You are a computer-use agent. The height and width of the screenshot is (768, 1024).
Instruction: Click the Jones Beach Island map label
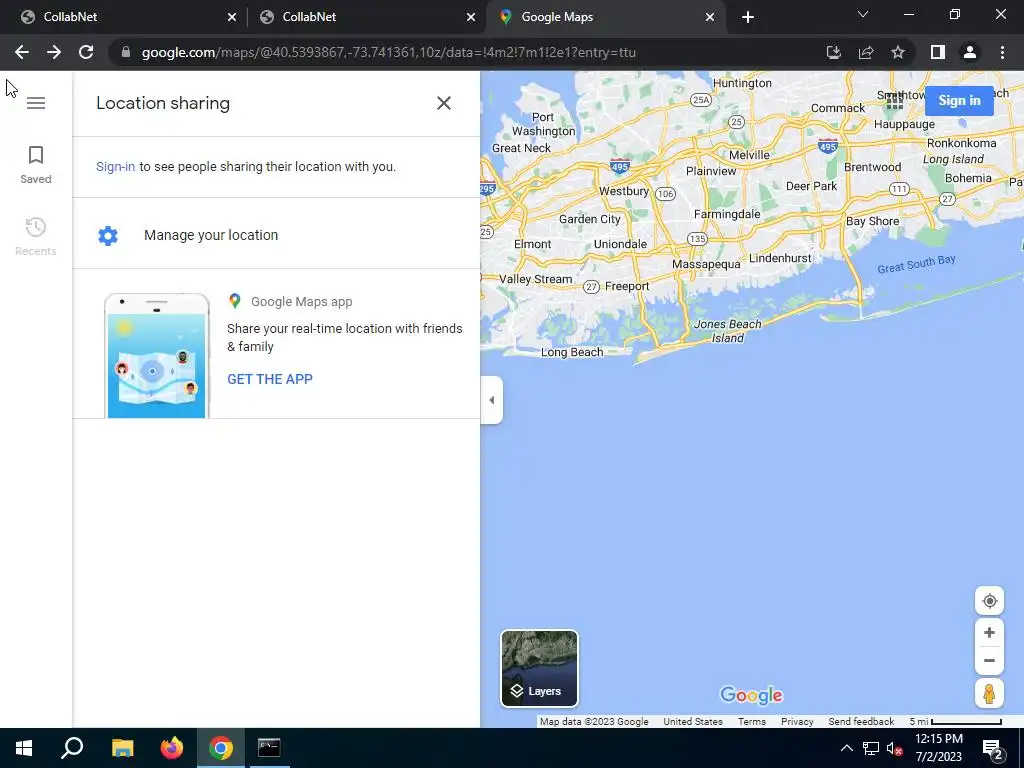[728, 331]
